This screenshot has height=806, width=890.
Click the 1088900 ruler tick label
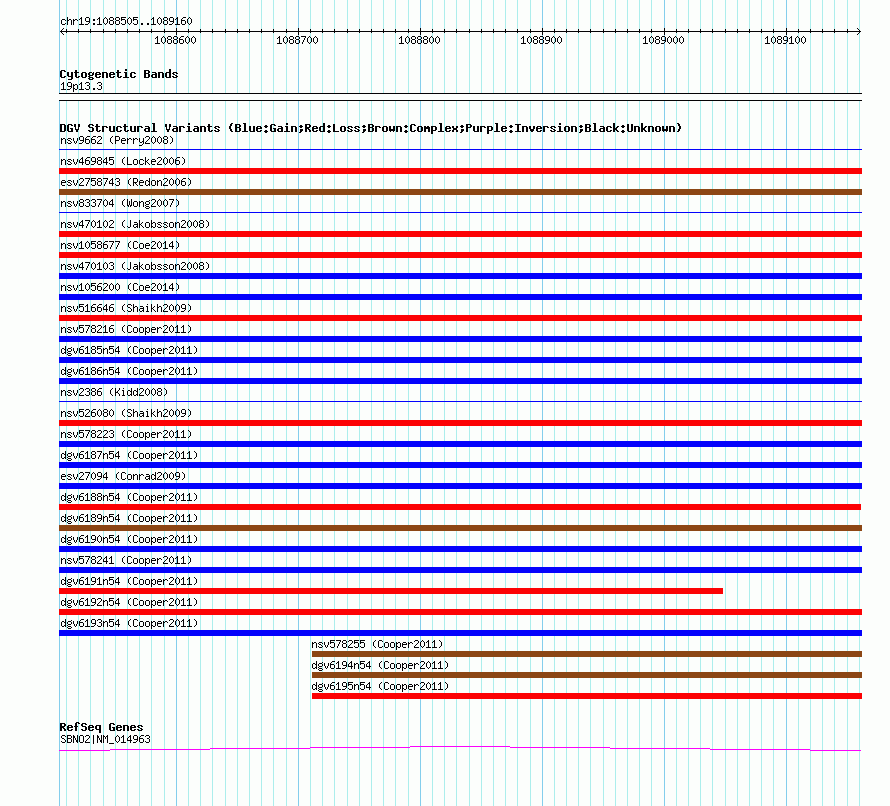(541, 40)
